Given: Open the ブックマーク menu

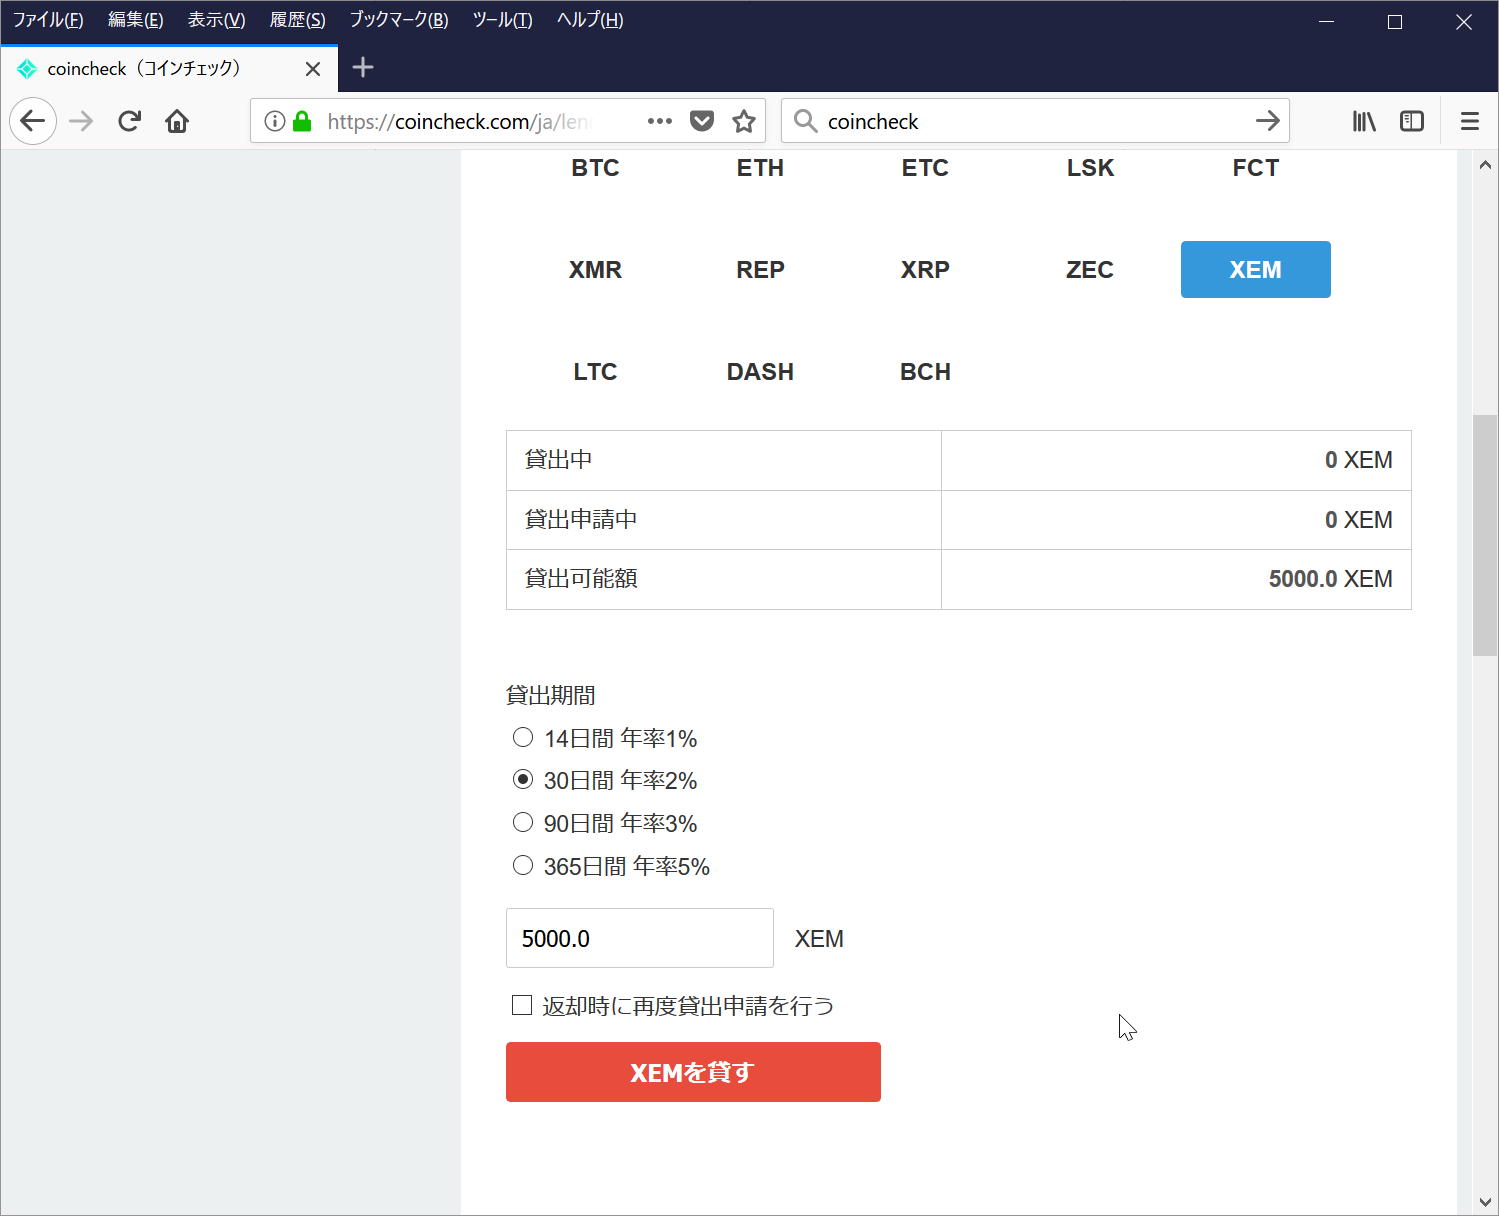Looking at the screenshot, I should click(x=399, y=20).
